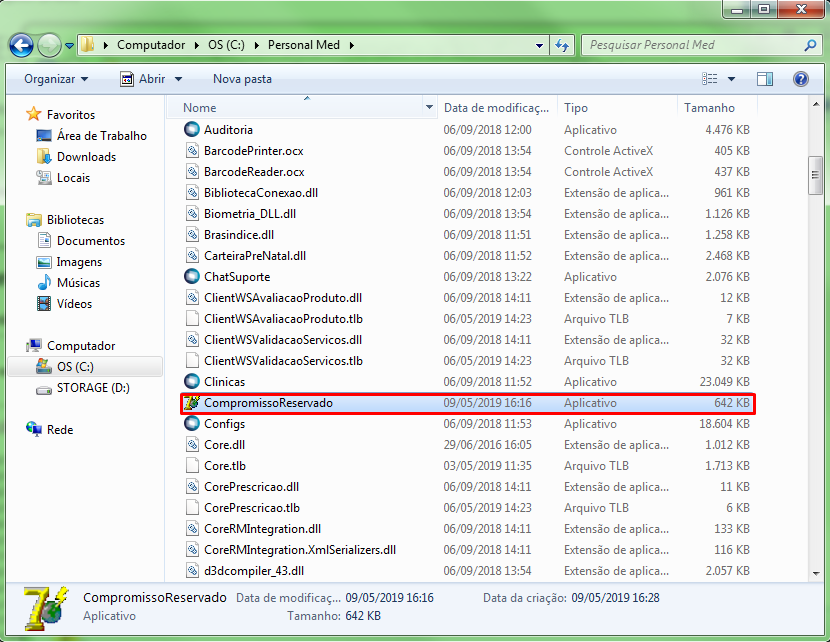830x642 pixels.
Task: Click Biometria_DLL.dll file icon
Action: [x=192, y=214]
